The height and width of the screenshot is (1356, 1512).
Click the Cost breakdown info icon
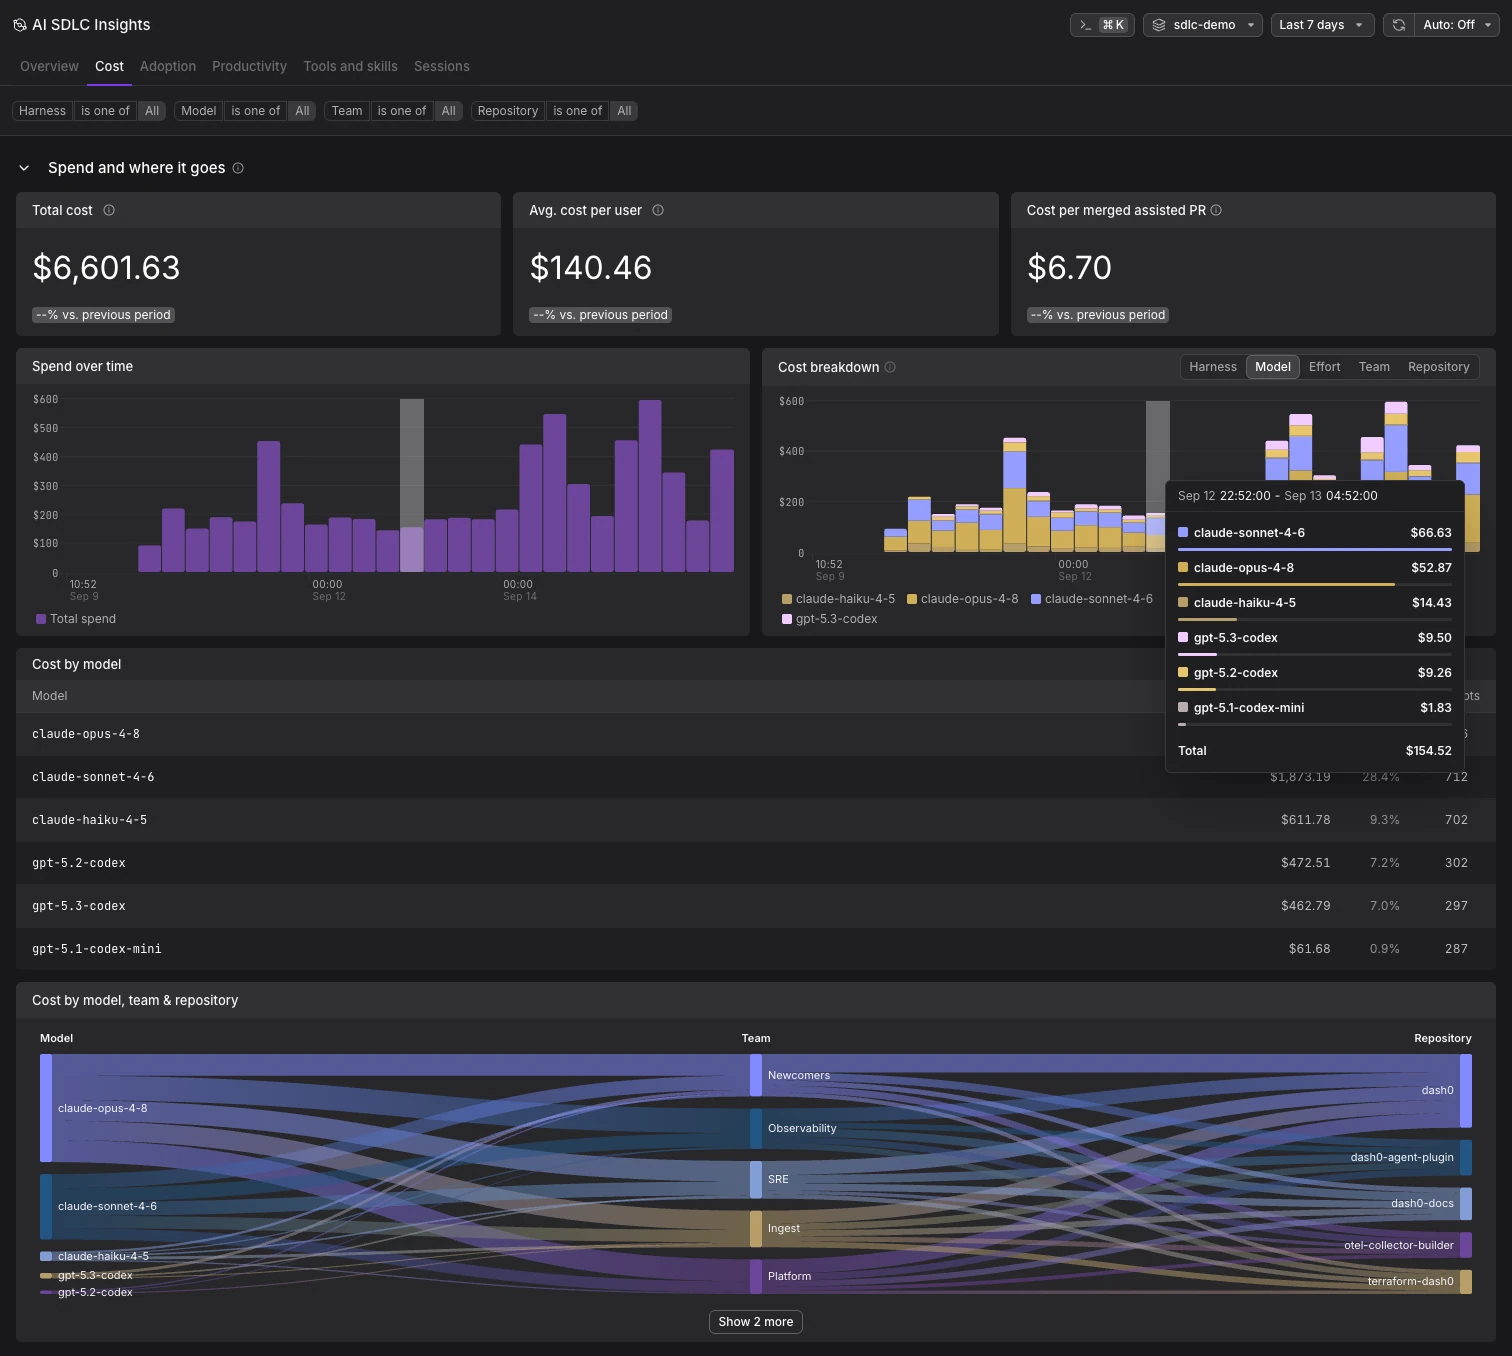[x=890, y=367]
